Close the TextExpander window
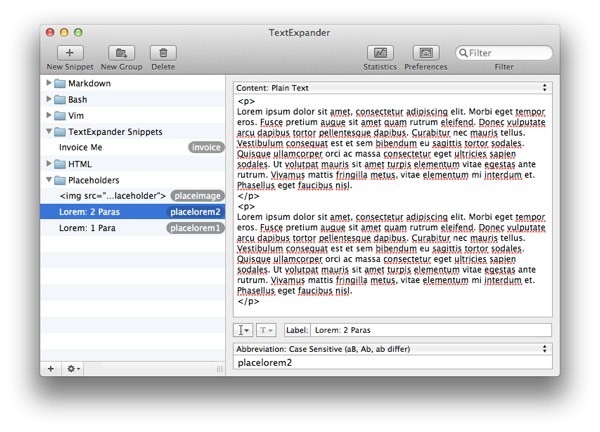Viewport: 600px width, 432px height. click(50, 33)
